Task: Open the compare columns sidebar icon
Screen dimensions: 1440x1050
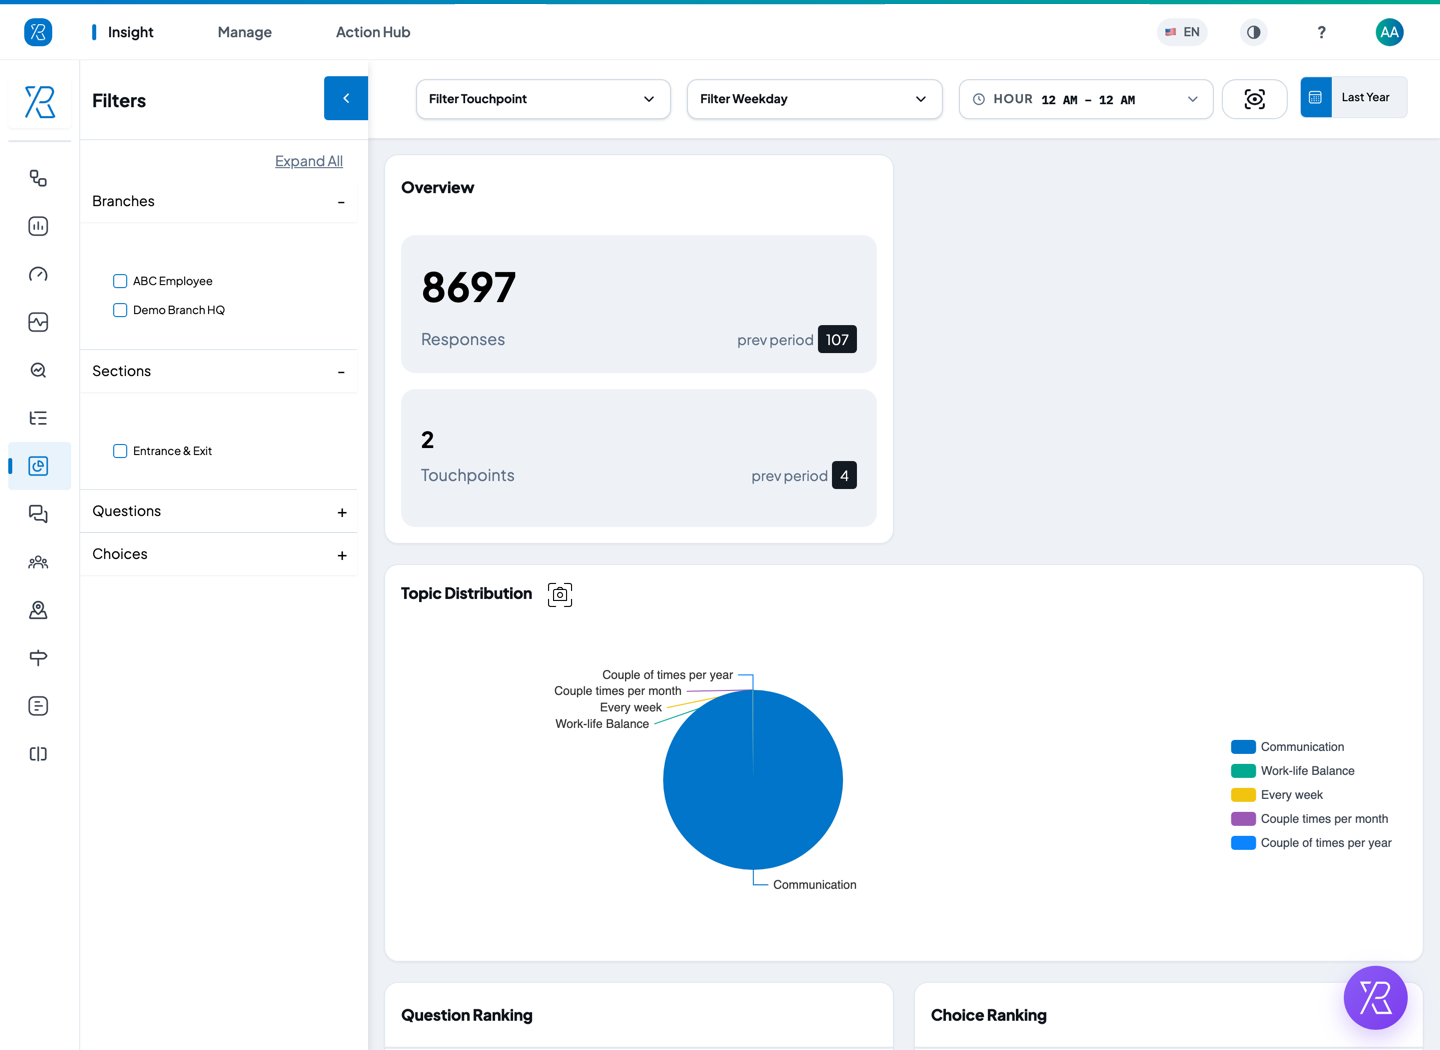Action: click(x=38, y=754)
